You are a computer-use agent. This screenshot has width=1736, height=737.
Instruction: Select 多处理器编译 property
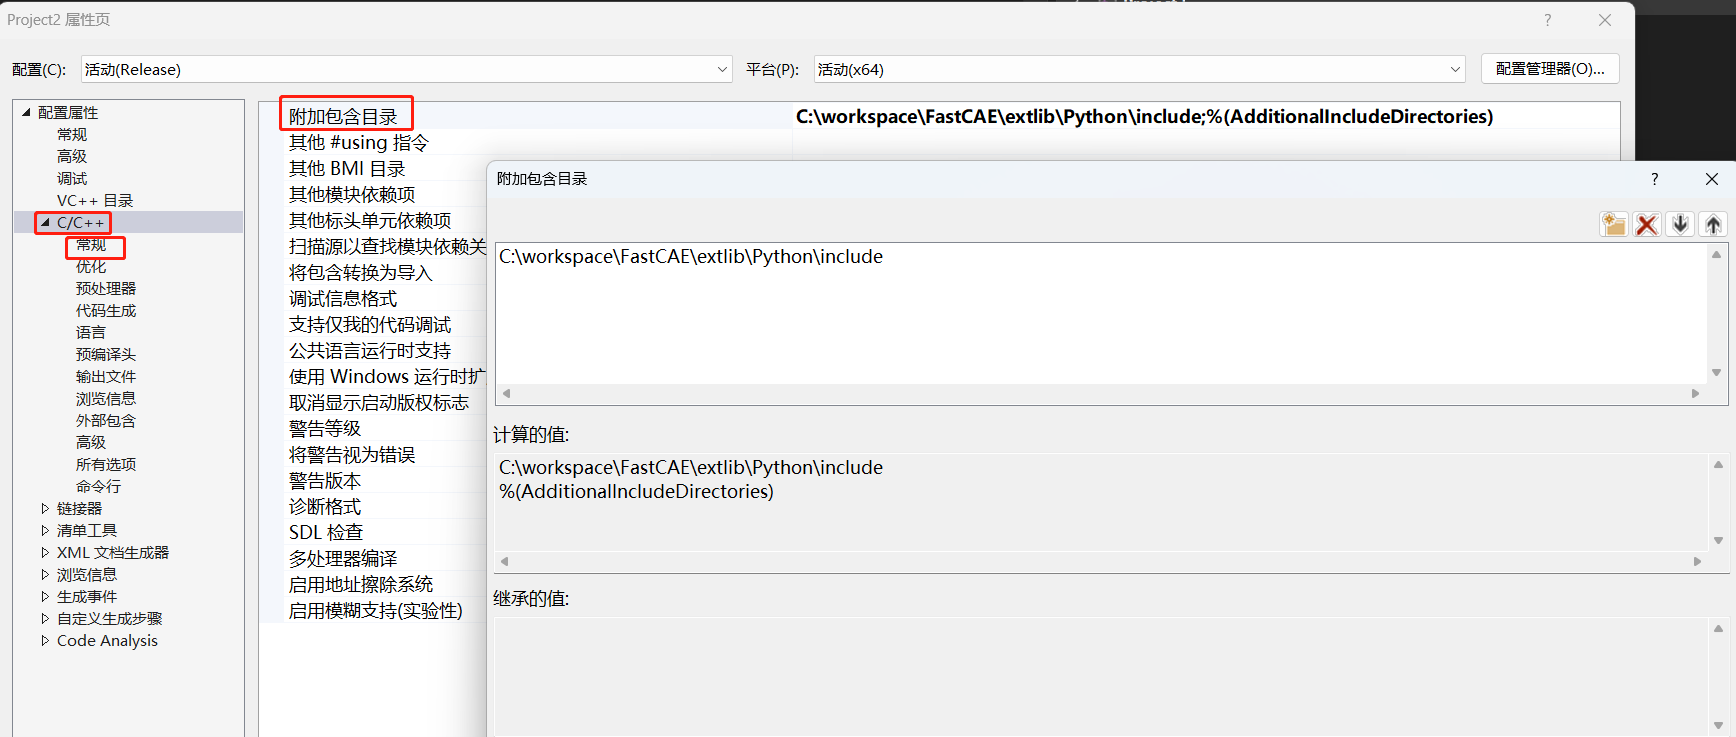click(x=343, y=558)
